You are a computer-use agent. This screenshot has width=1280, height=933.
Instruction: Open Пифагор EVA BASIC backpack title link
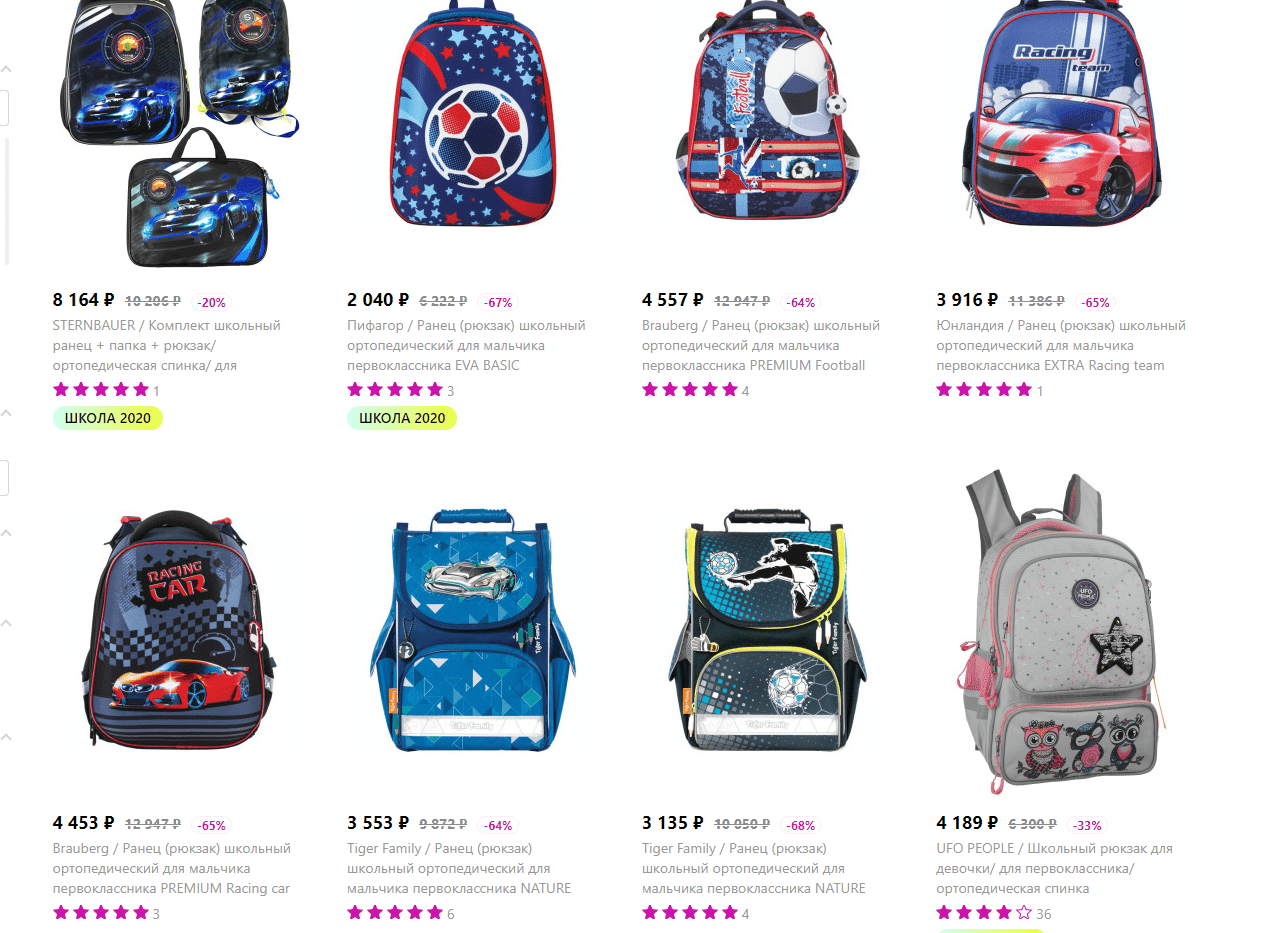click(466, 345)
